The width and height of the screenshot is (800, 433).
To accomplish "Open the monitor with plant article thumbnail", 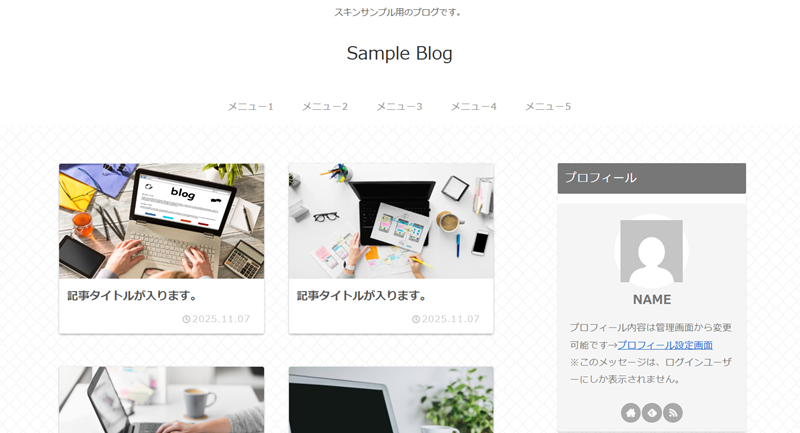I will [391, 400].
